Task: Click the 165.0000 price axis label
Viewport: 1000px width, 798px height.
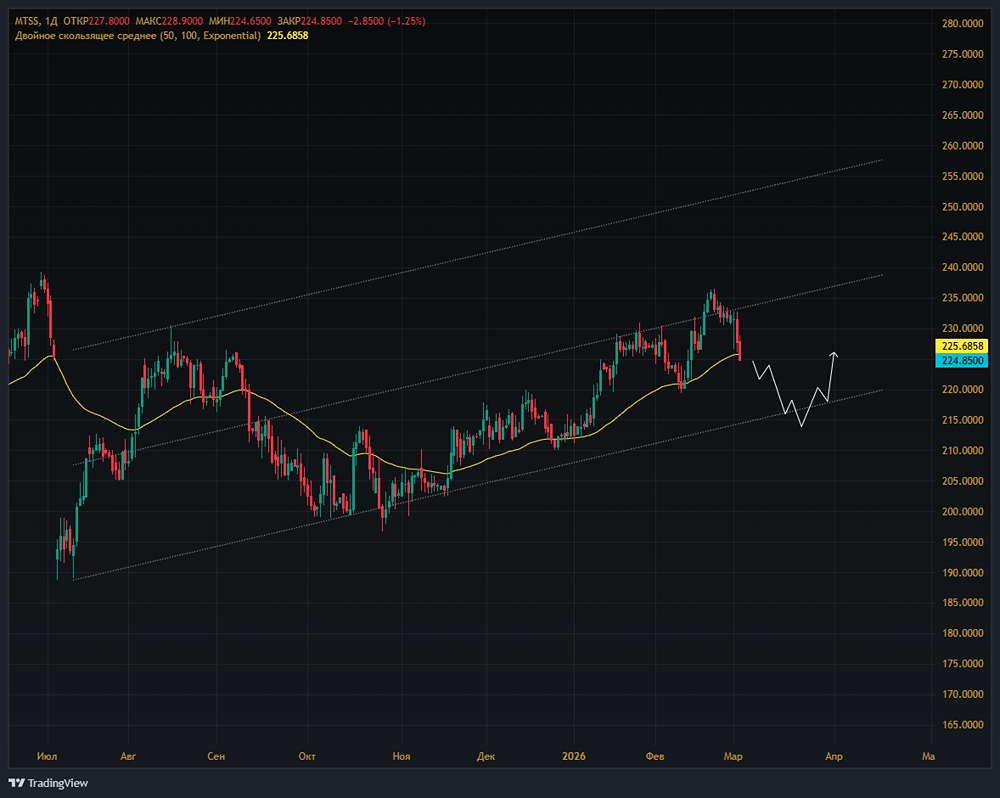Action: click(962, 725)
